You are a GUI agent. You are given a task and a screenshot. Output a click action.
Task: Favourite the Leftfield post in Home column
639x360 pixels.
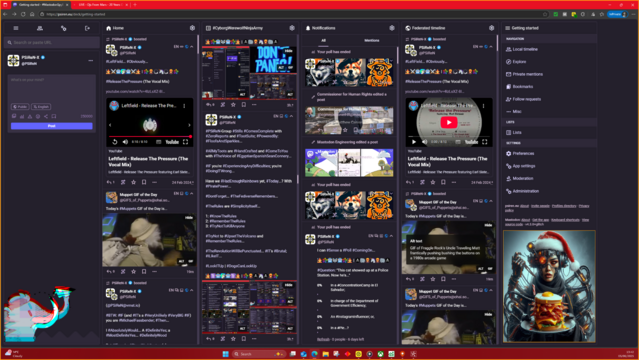(133, 182)
